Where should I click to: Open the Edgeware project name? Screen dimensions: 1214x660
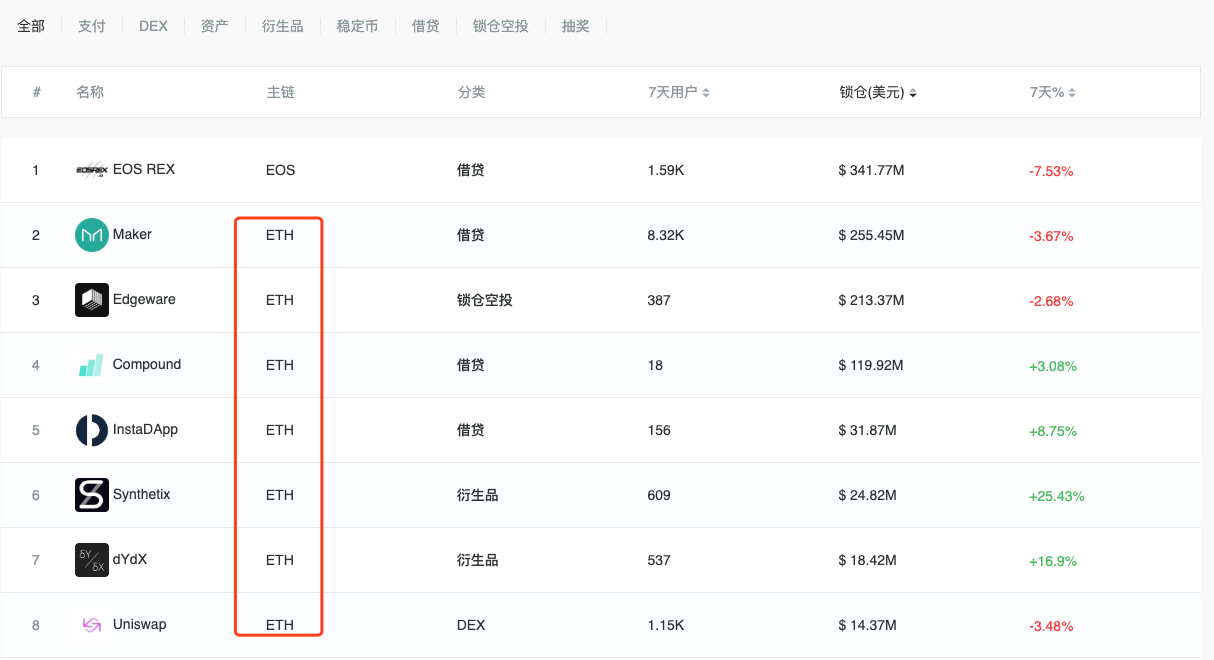coord(144,299)
